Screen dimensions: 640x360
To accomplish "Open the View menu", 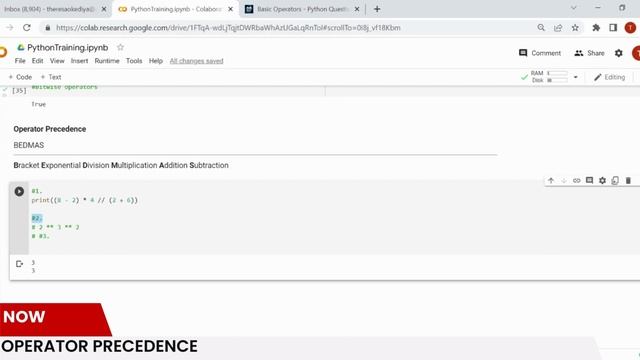I will (57, 61).
